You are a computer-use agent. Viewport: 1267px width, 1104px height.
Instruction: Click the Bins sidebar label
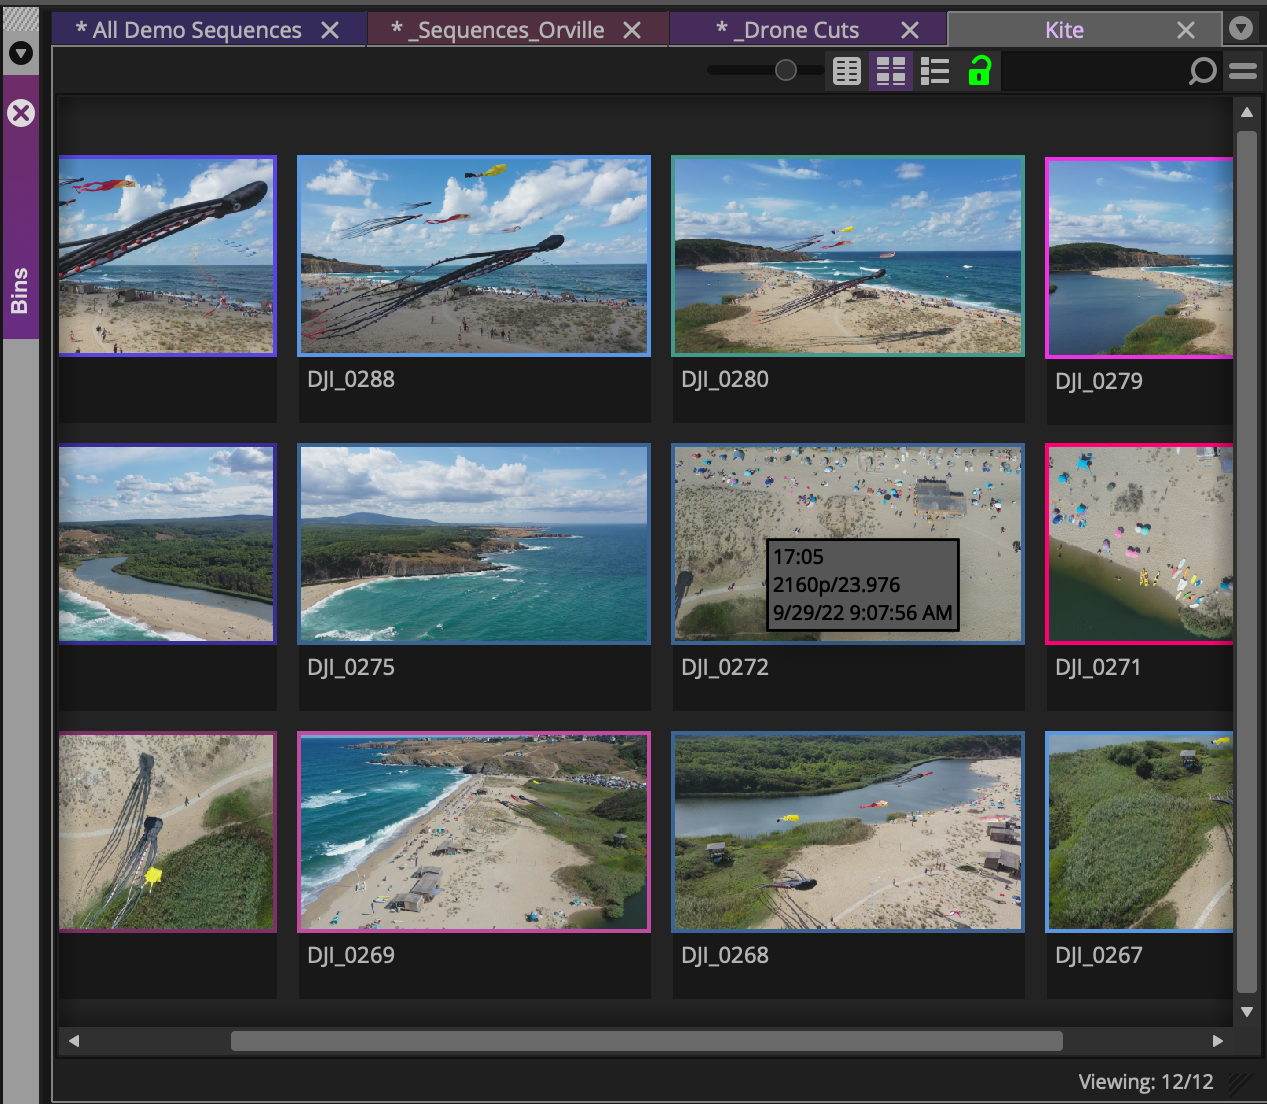point(20,291)
